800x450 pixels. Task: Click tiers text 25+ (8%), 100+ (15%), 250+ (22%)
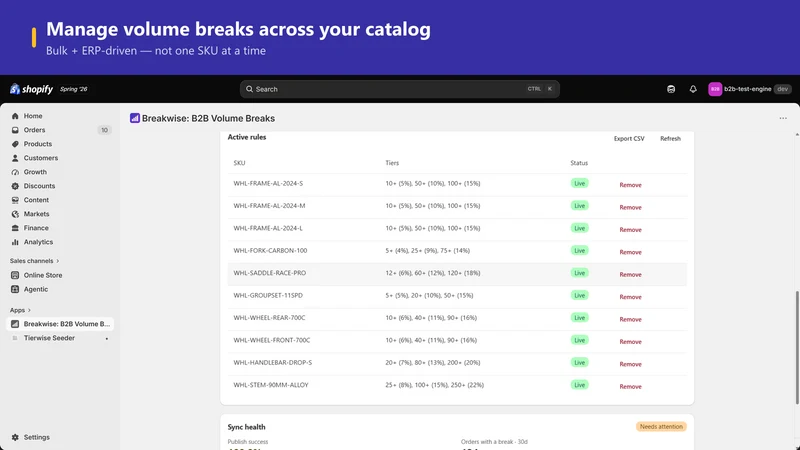[x=434, y=385]
